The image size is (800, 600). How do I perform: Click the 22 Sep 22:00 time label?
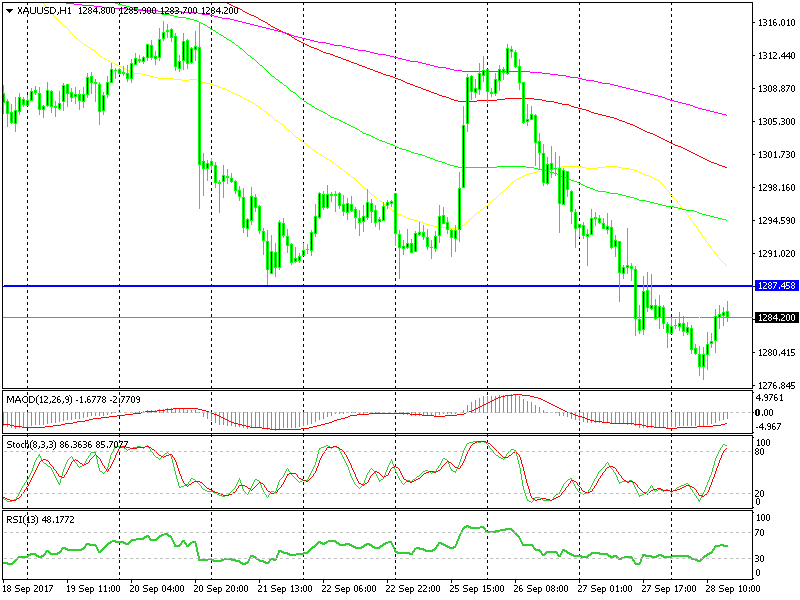pyautogui.click(x=413, y=588)
